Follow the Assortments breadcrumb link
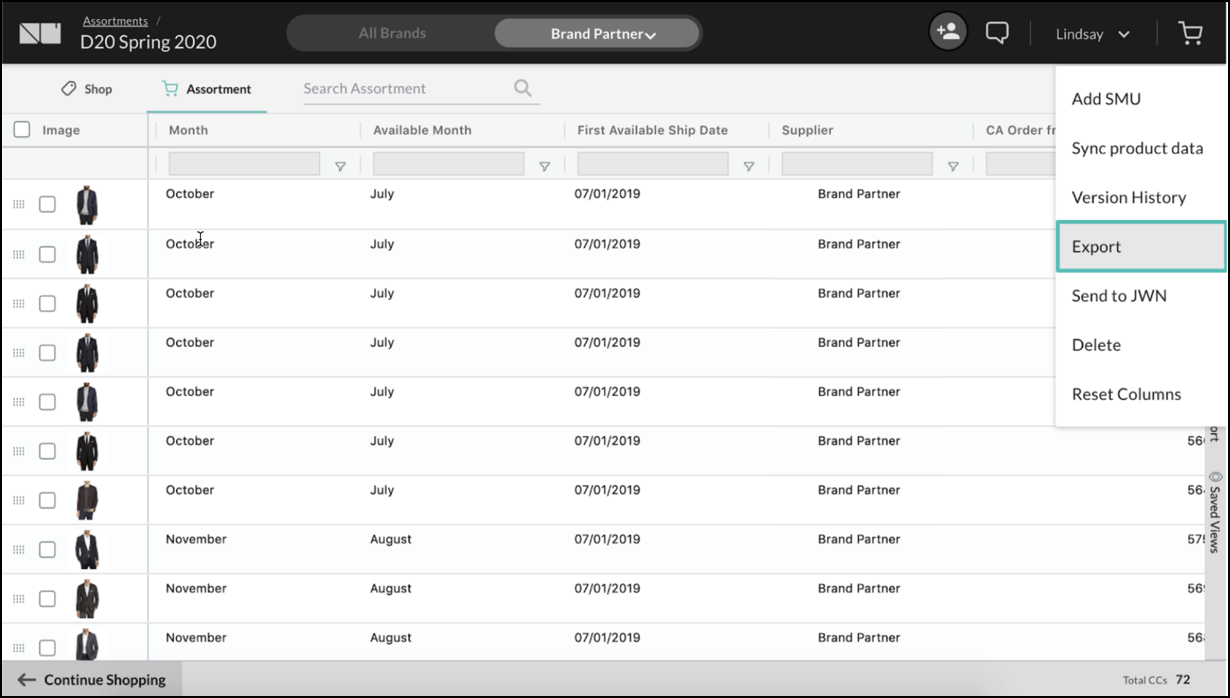 coord(115,21)
